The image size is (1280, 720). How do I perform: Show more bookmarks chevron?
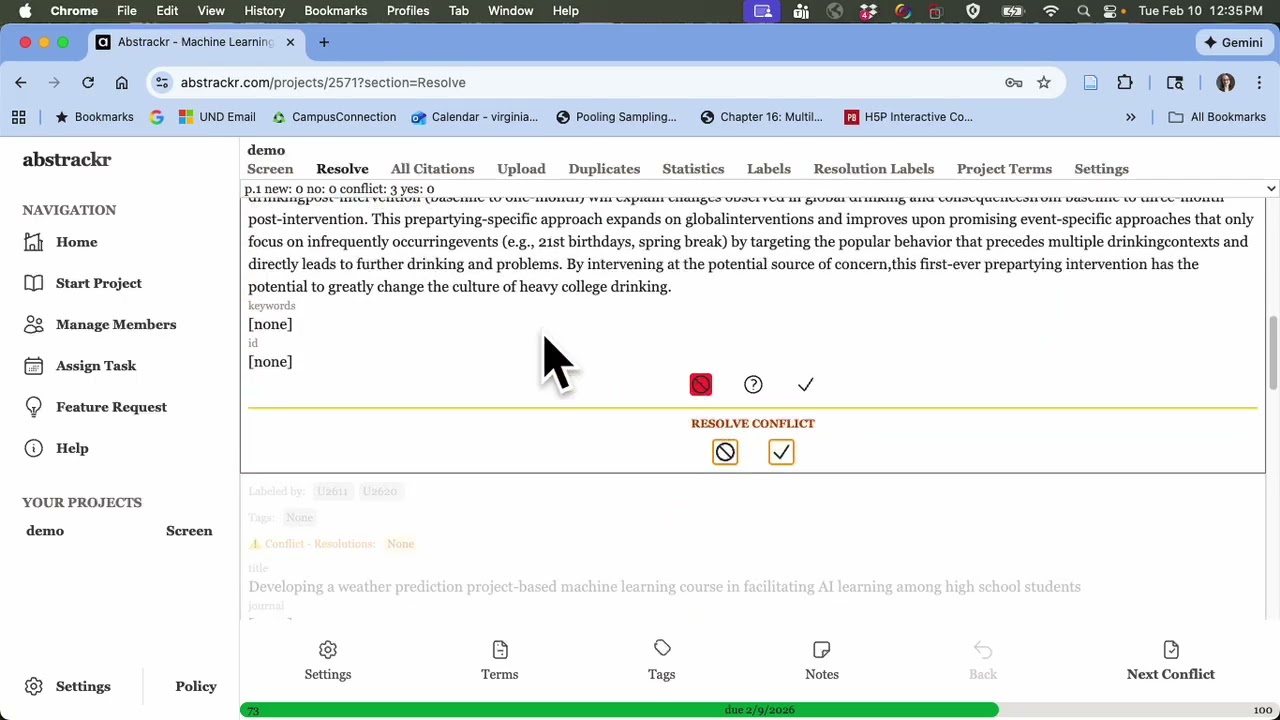click(1131, 117)
